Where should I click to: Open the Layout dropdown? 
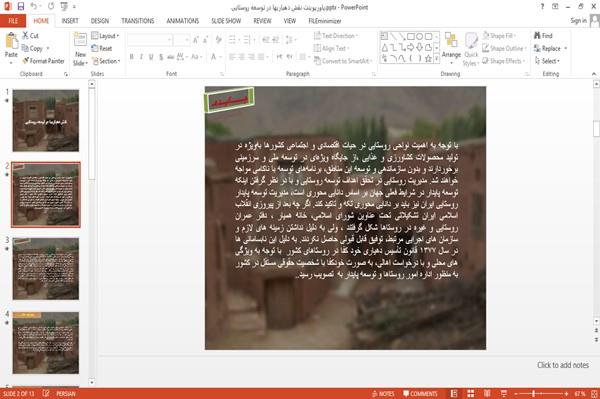105,36
